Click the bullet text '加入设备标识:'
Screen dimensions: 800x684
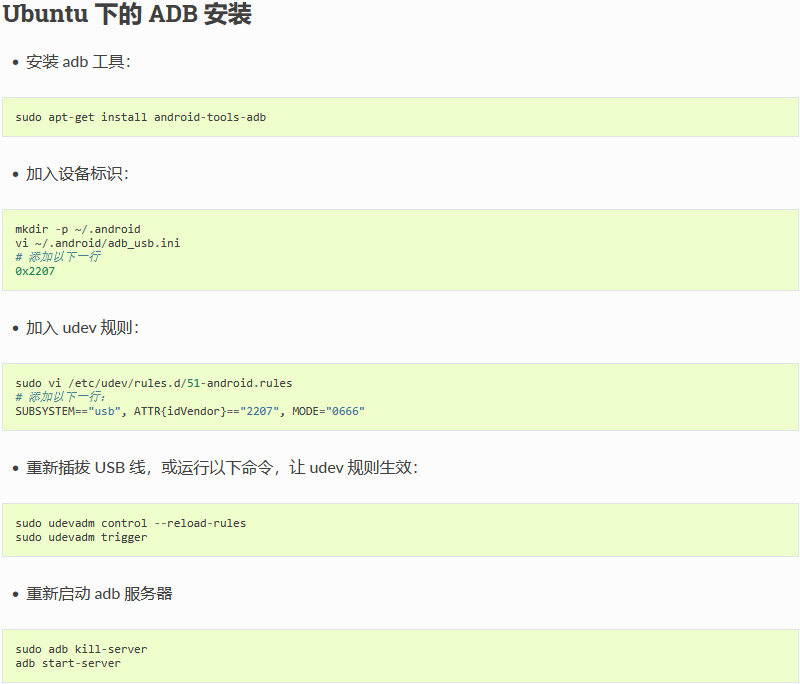pyautogui.click(x=78, y=174)
